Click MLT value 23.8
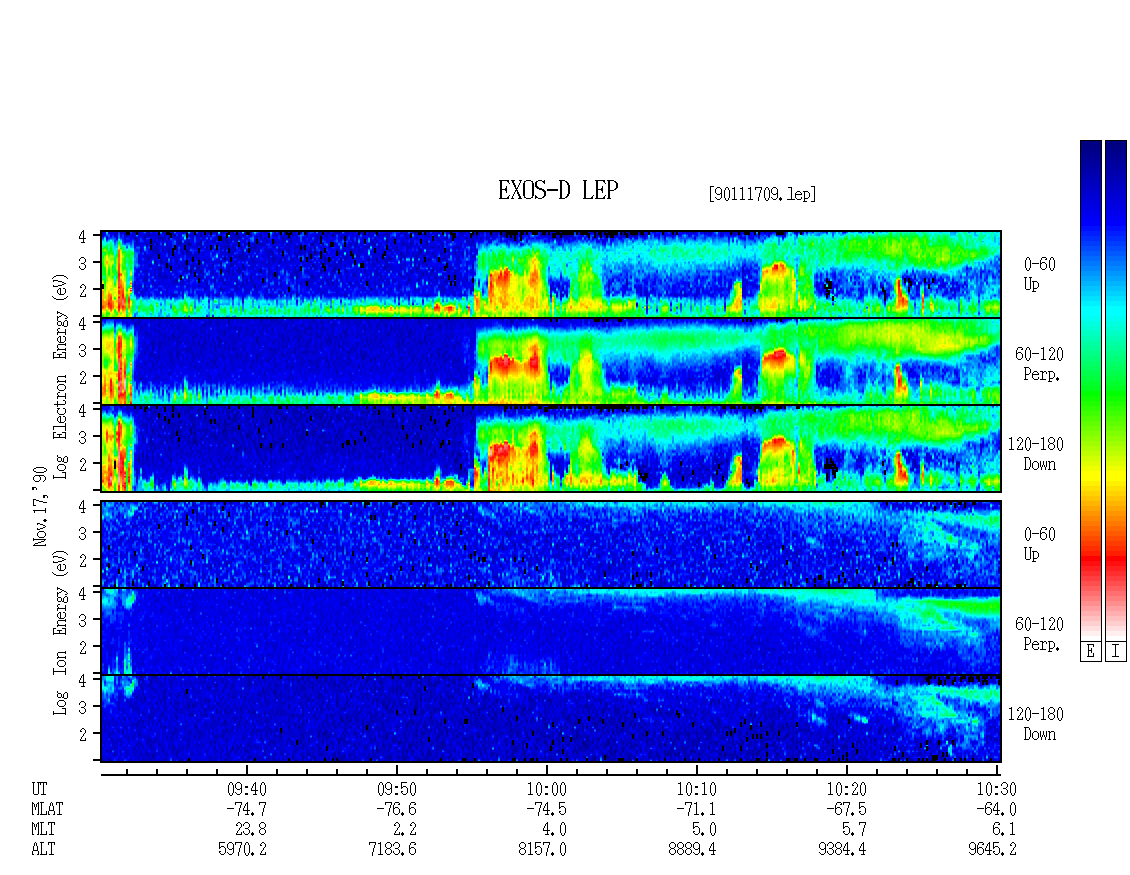This screenshot has height=875, width=1130. click(251, 829)
